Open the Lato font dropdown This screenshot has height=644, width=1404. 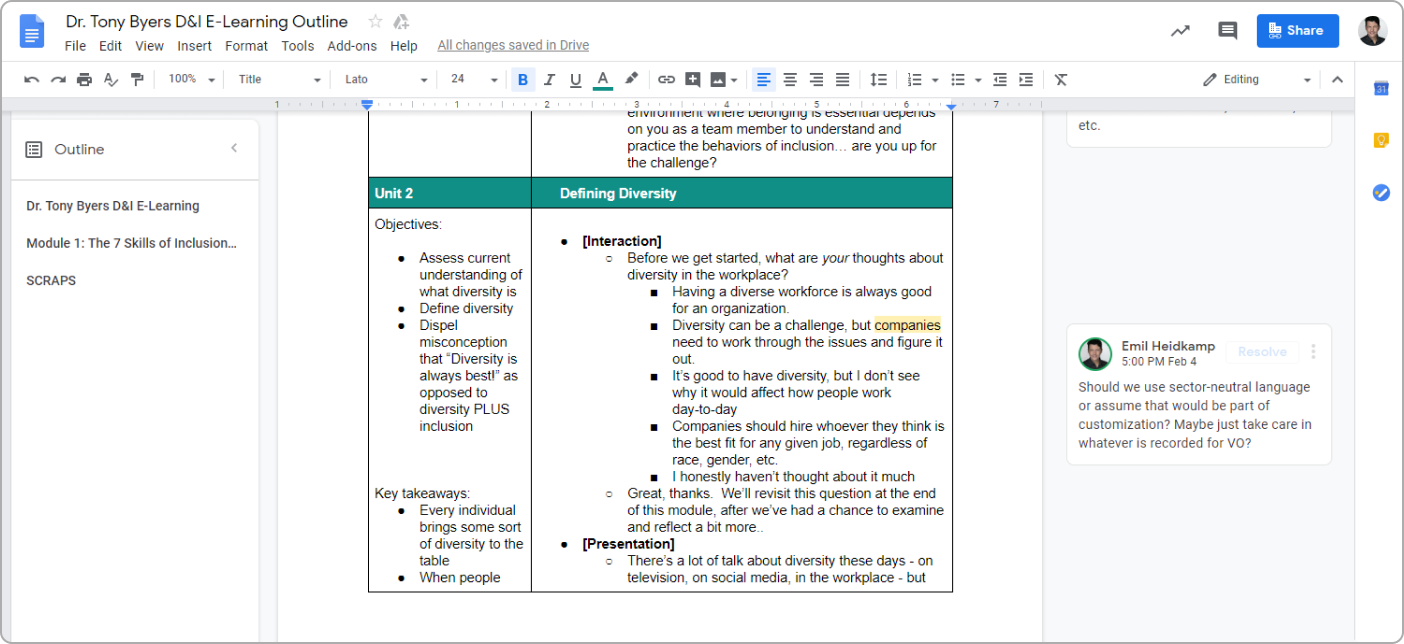point(385,80)
